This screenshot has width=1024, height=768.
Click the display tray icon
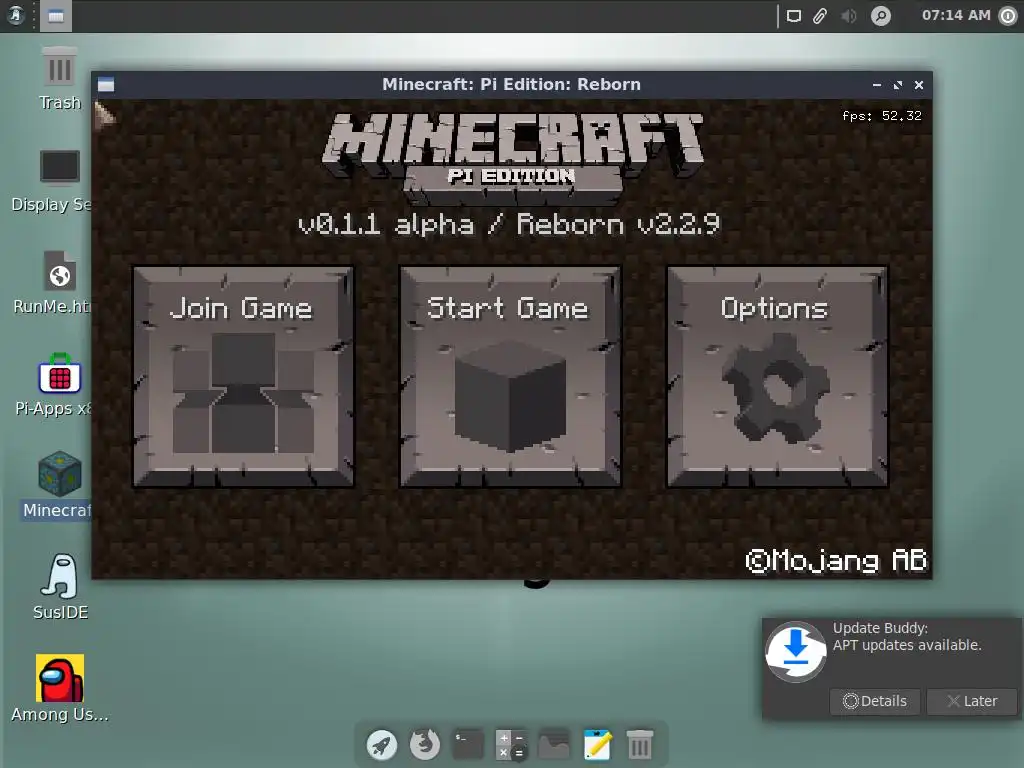click(x=793, y=16)
